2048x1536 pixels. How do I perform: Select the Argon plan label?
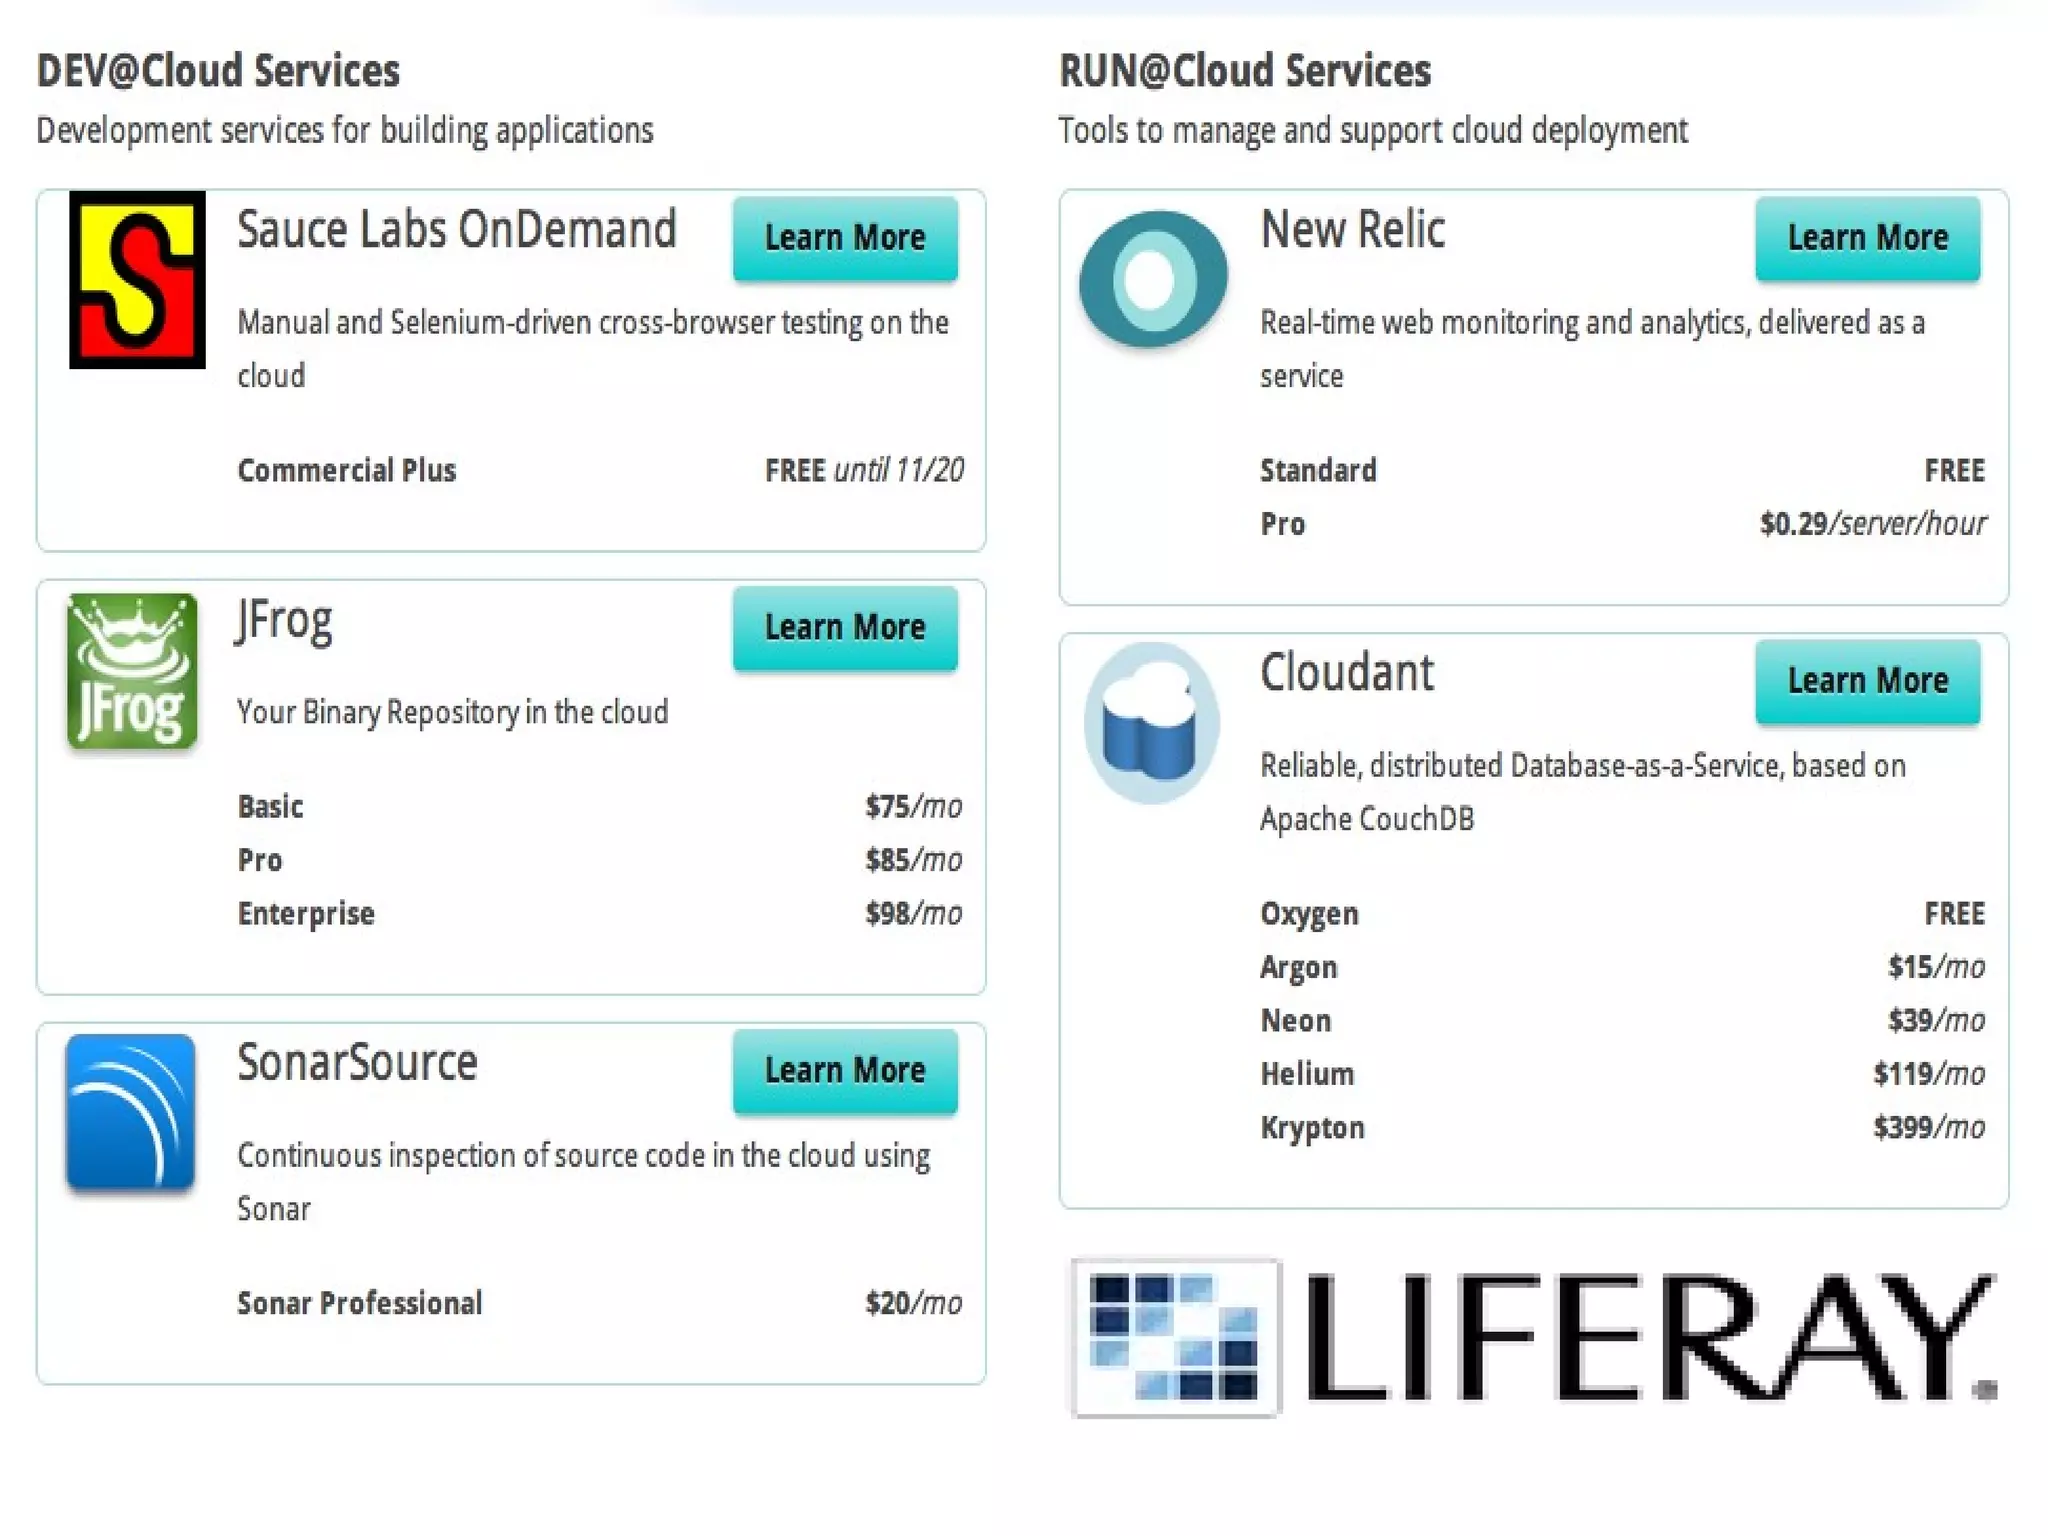tap(1298, 968)
